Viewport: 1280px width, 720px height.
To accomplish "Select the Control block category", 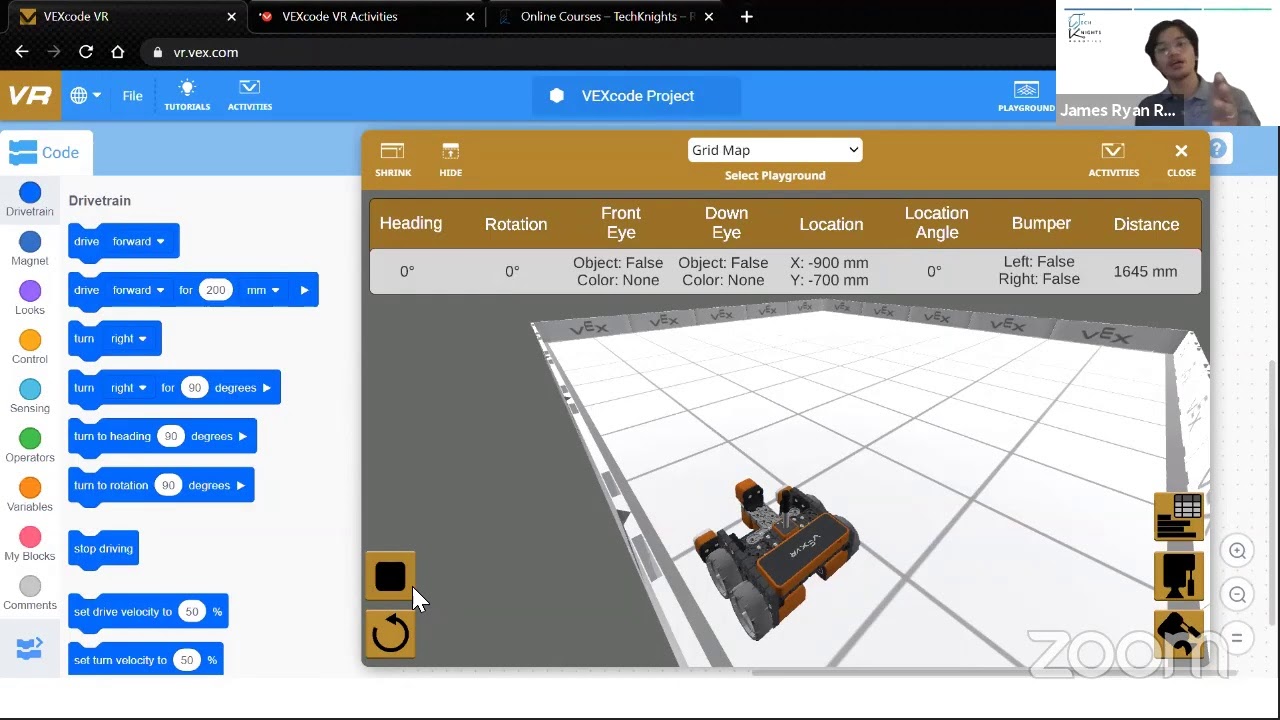I will point(30,347).
